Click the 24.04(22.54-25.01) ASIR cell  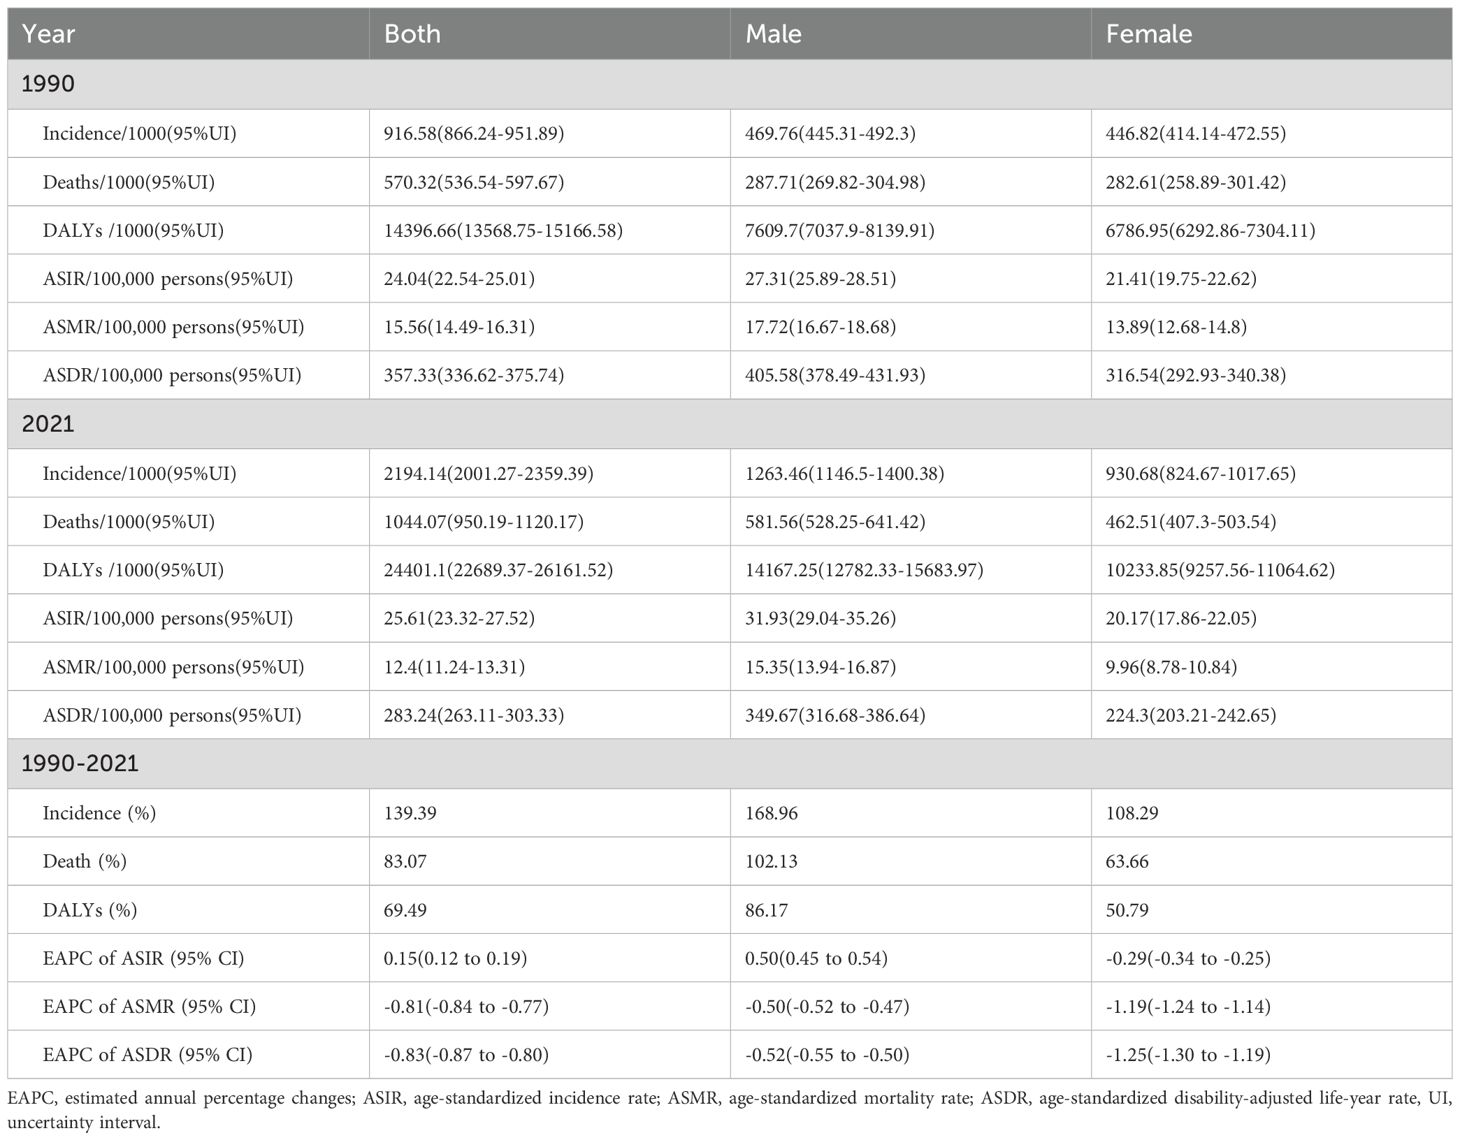459,279
